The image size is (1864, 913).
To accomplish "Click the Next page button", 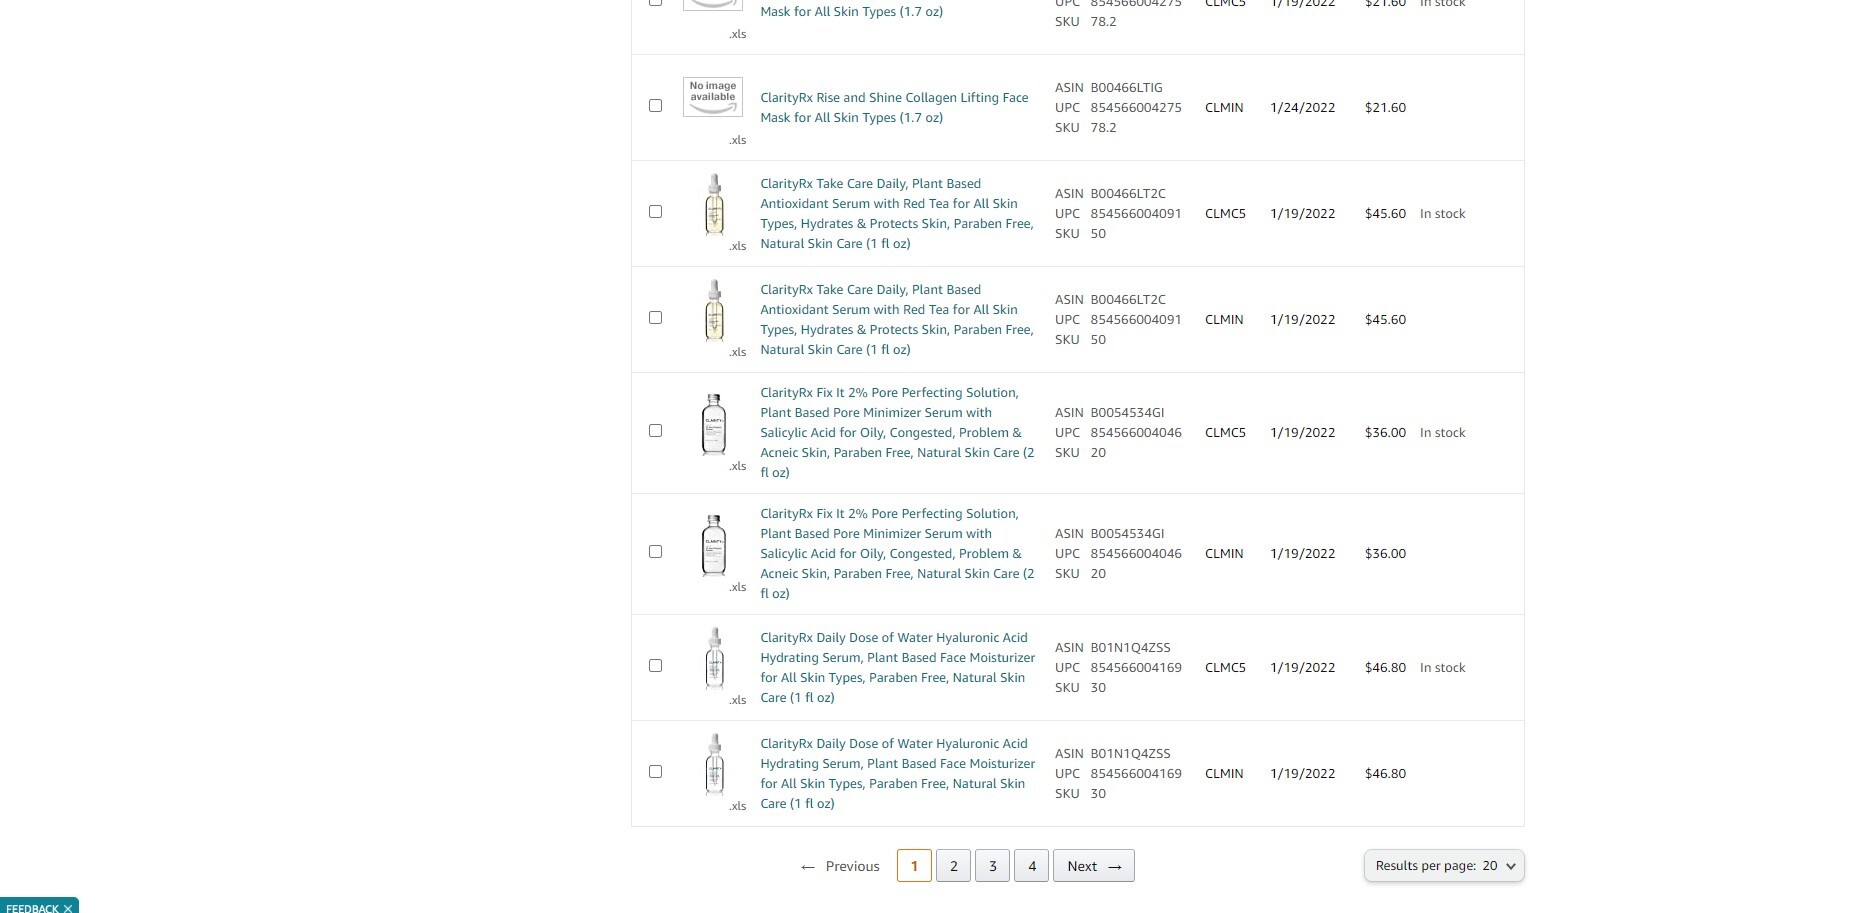I will click(x=1094, y=866).
